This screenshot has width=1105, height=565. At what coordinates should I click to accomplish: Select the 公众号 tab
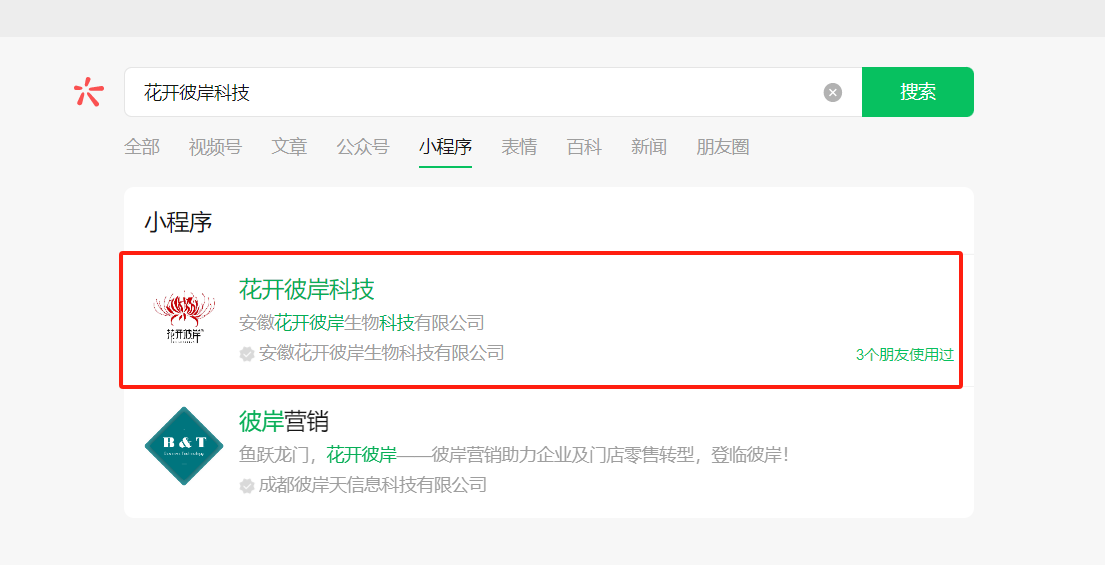click(362, 147)
